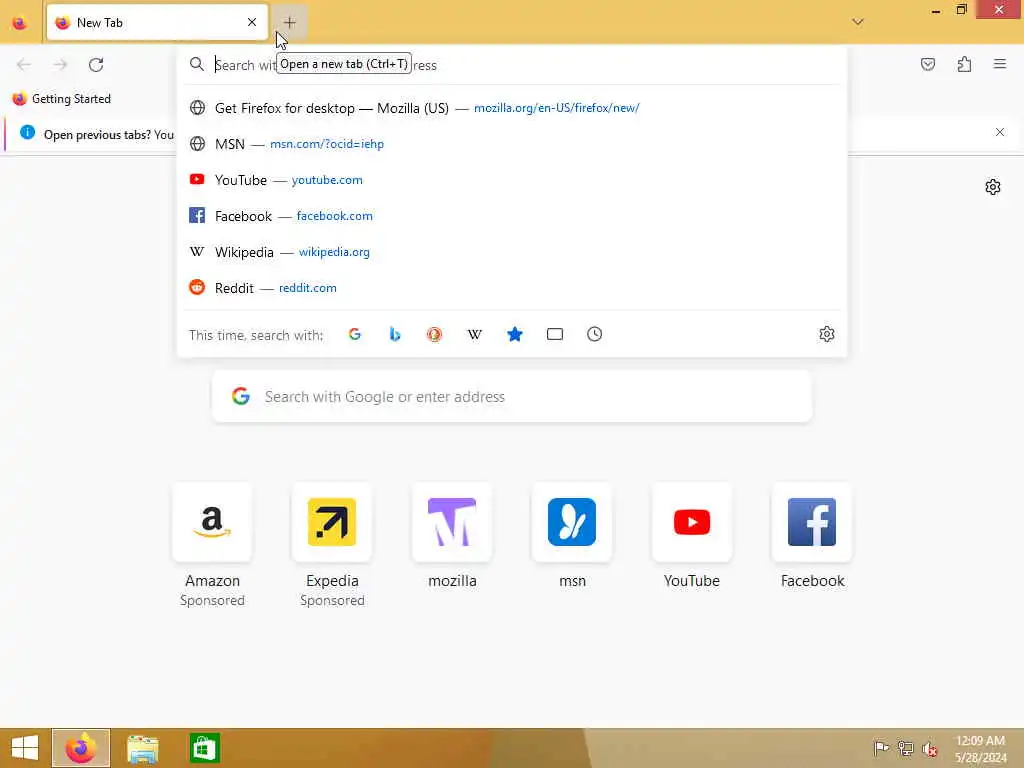Search history with clock icon

coord(594,334)
